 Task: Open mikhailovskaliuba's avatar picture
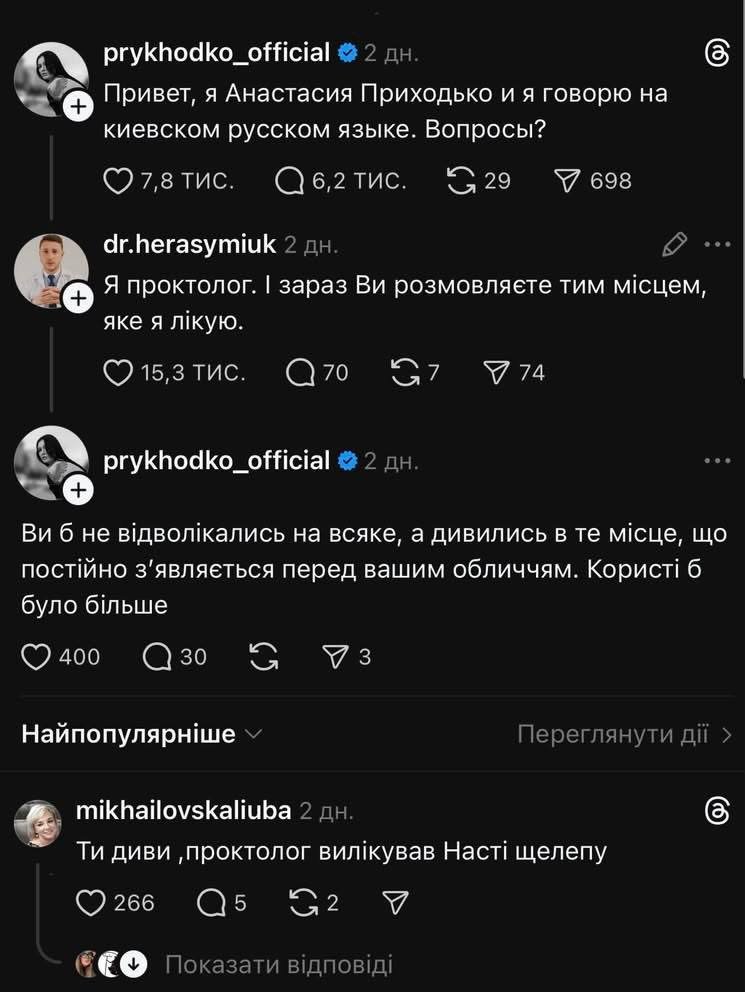click(x=37, y=823)
